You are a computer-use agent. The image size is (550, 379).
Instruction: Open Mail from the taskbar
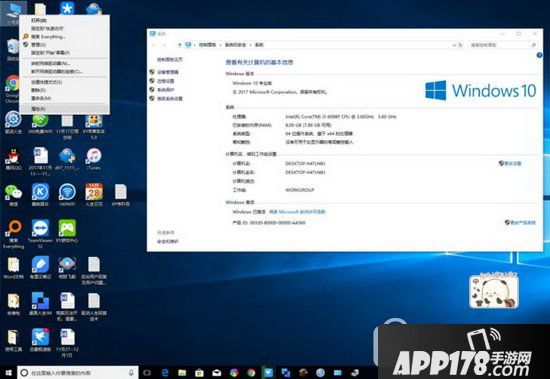216,372
